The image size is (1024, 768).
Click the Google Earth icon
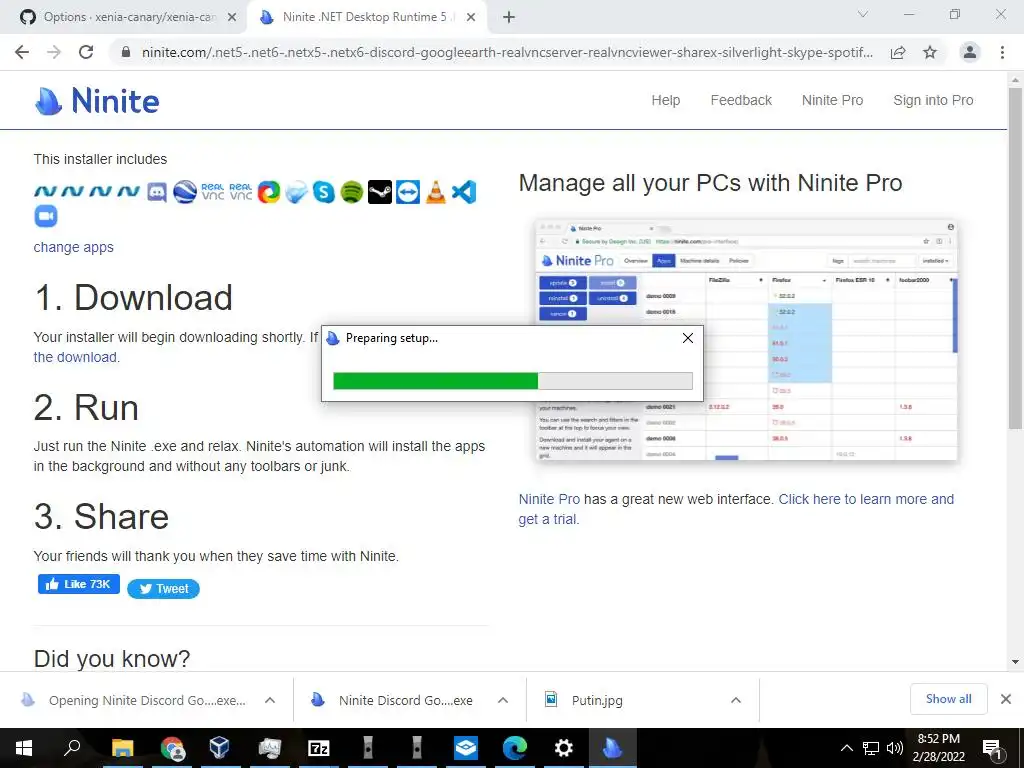(185, 192)
